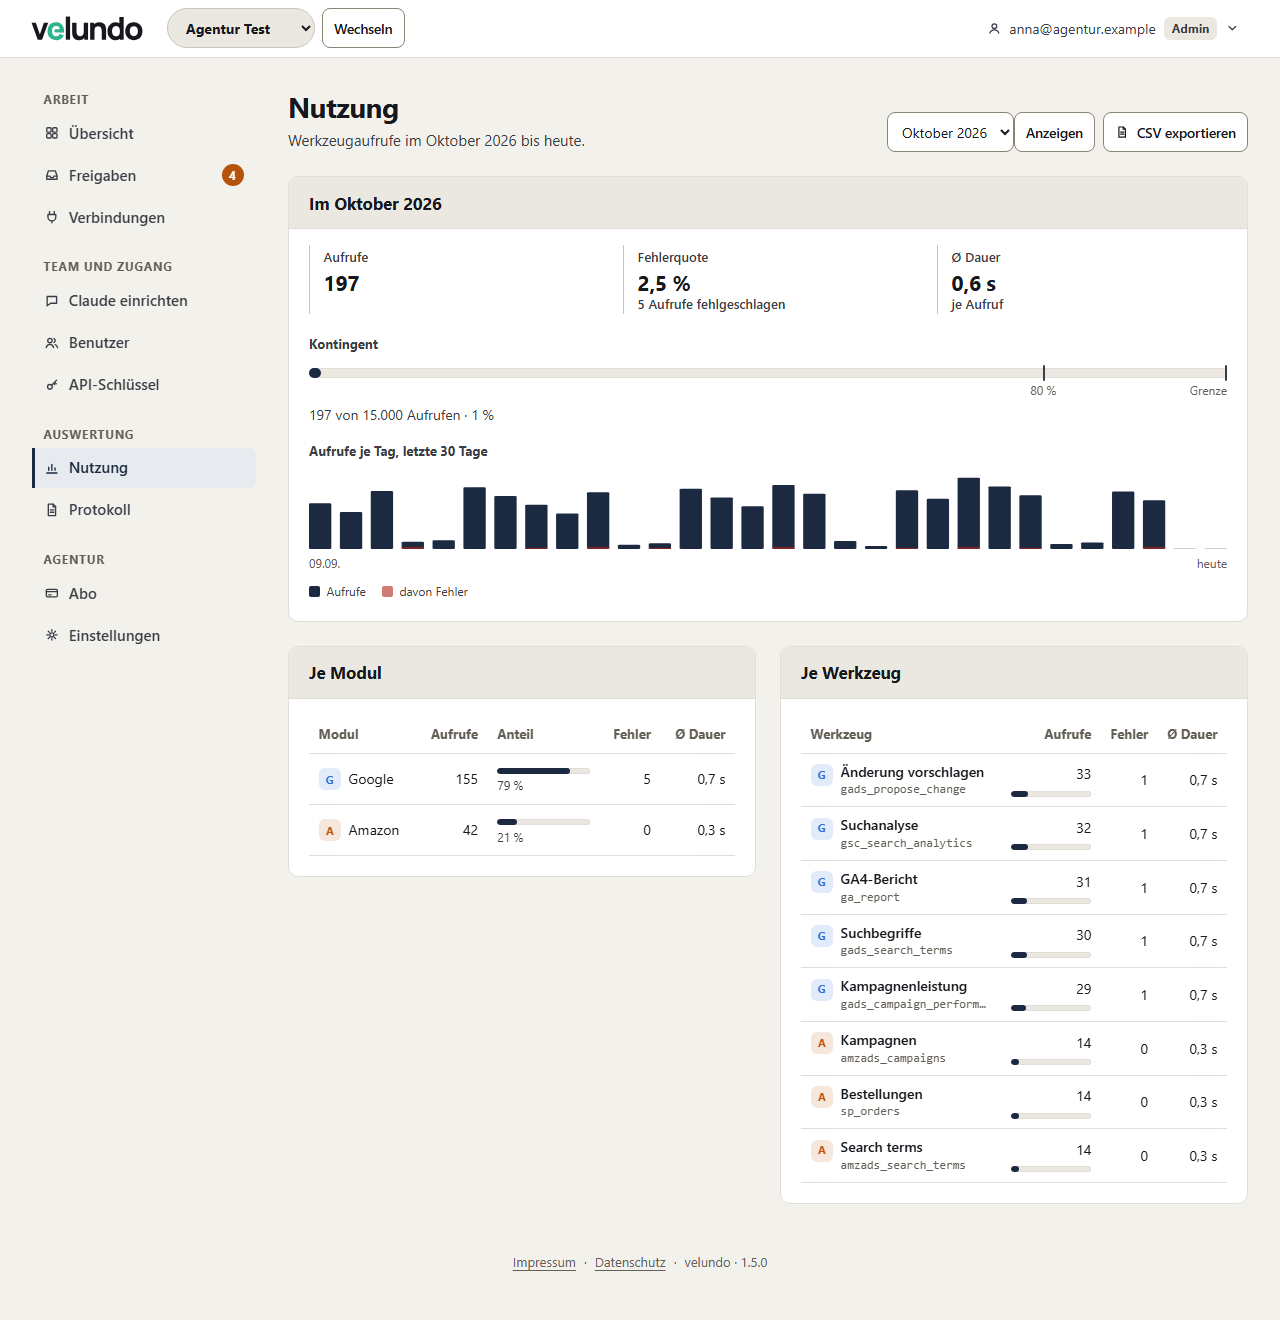Click the Aufrufe total 197
The image size is (1280, 1320).
tap(341, 284)
